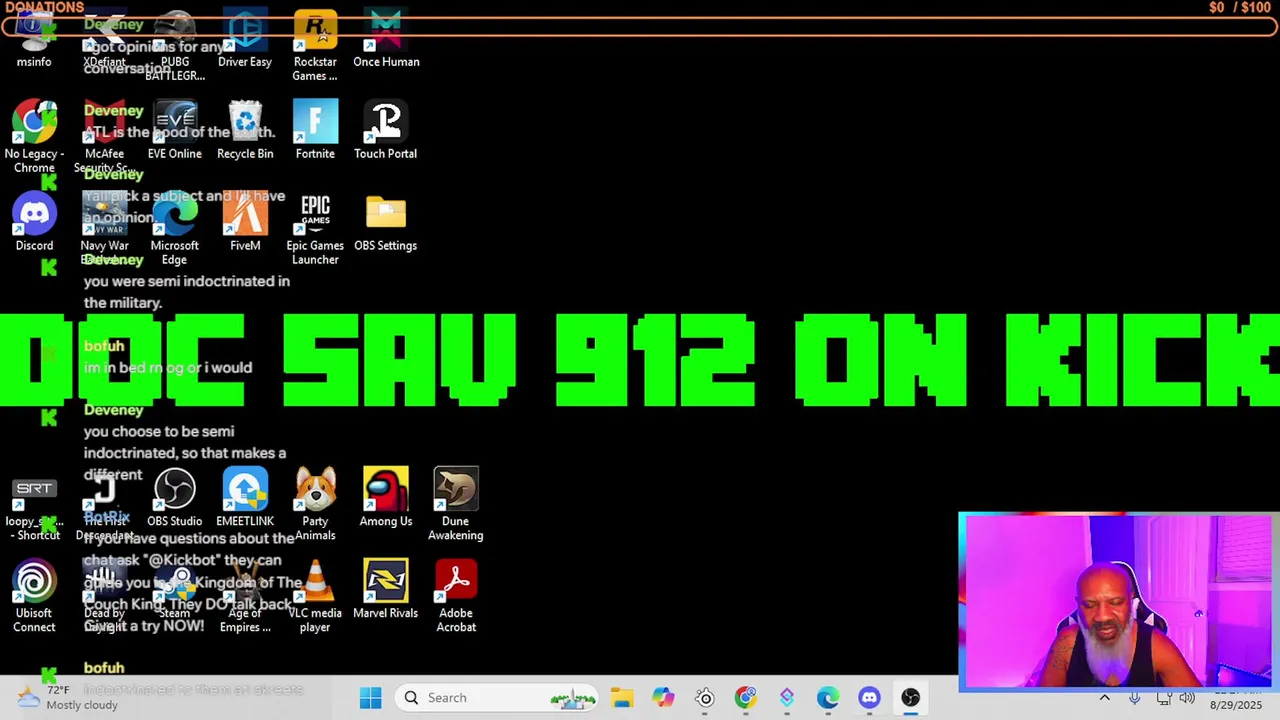Open Microsoft Edge from the taskbar
1280x720 pixels.
click(828, 698)
